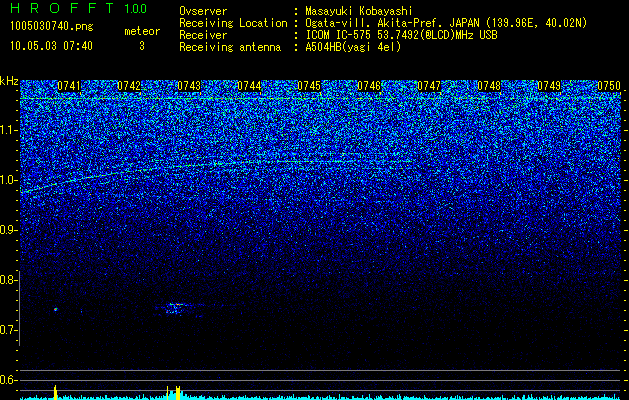Click the 0.8 kHz axis label
This screenshot has width=629, height=400.
(x=8, y=280)
